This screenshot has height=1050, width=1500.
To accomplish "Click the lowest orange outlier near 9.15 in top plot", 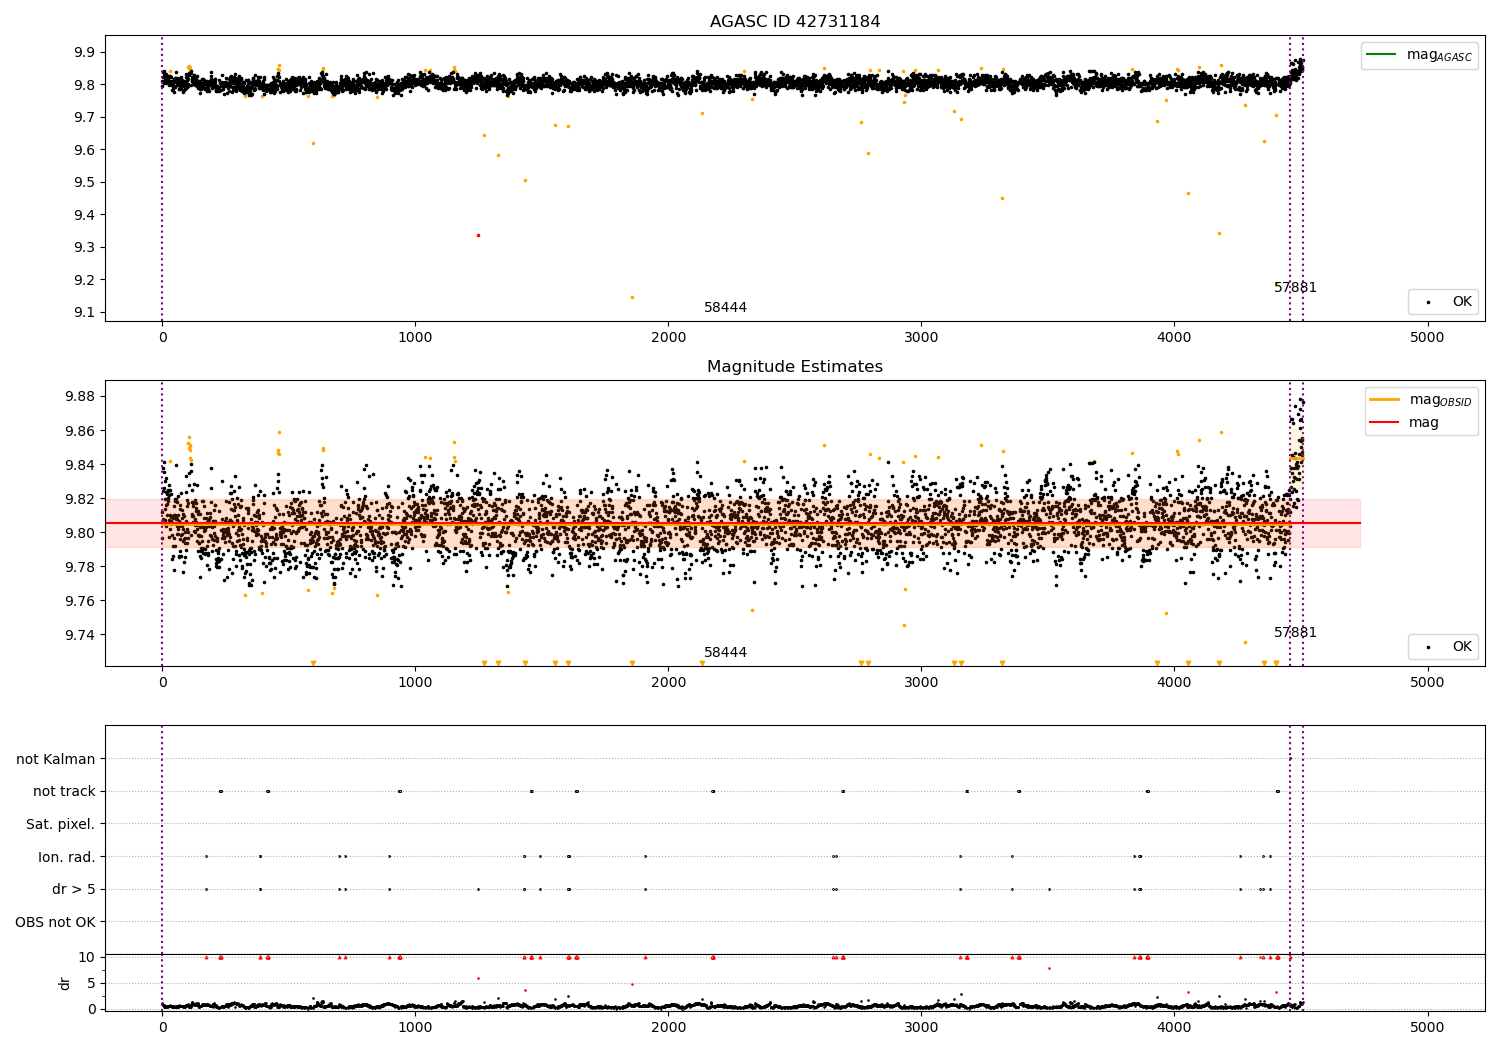I will point(632,297).
